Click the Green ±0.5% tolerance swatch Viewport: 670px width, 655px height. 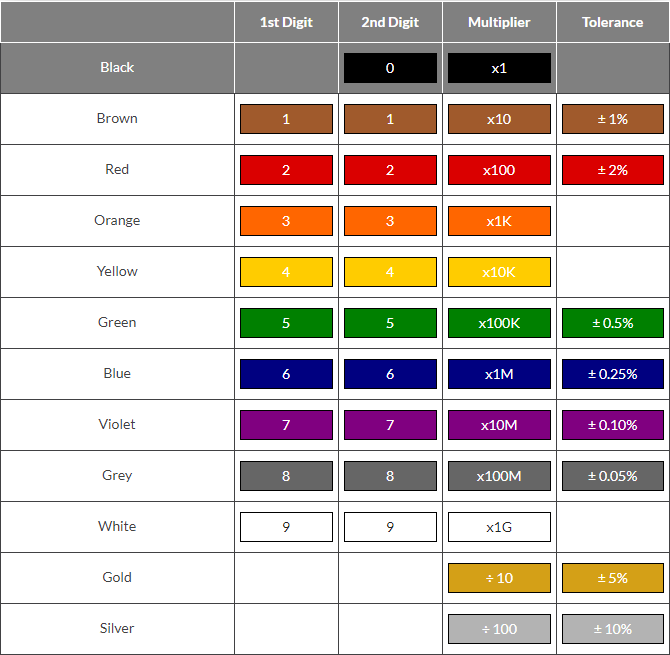point(612,323)
